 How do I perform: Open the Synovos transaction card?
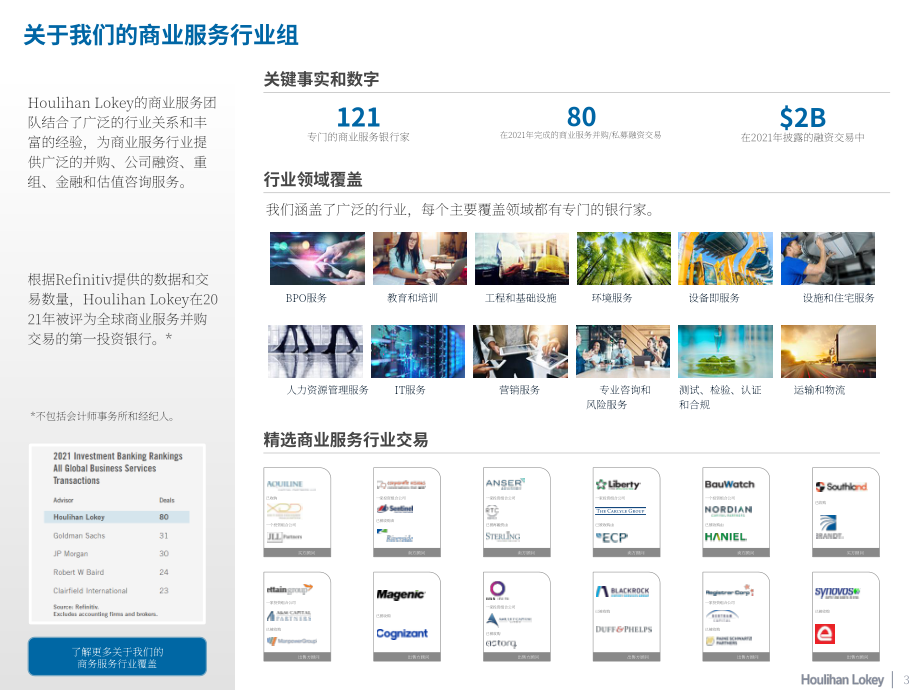(845, 617)
